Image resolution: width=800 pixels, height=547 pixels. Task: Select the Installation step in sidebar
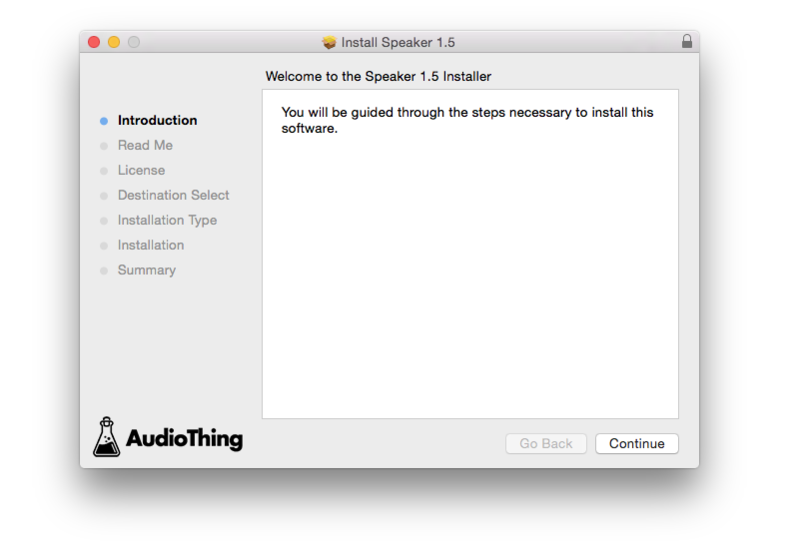click(151, 245)
